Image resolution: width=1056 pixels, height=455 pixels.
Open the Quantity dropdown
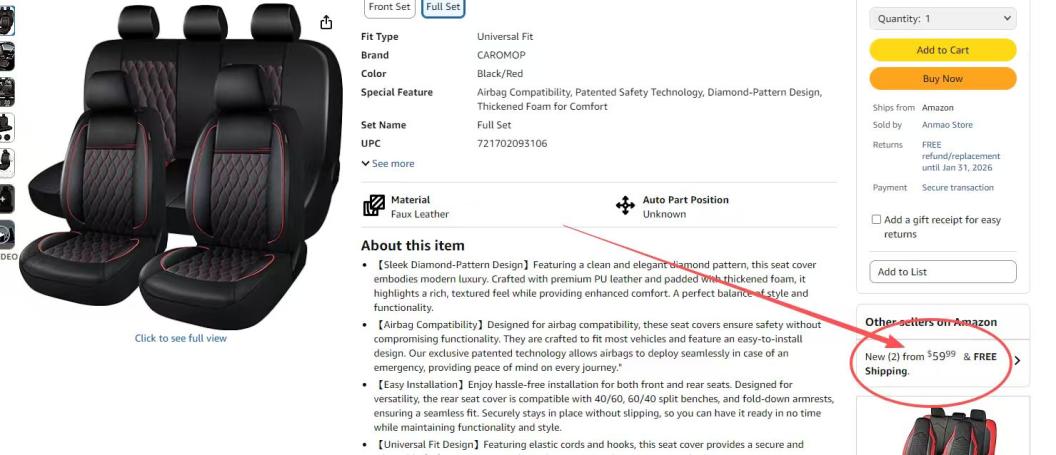(943, 19)
